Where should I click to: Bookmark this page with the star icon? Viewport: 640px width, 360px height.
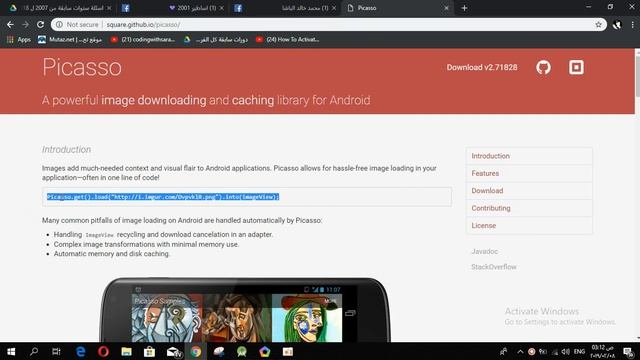[x=598, y=24]
